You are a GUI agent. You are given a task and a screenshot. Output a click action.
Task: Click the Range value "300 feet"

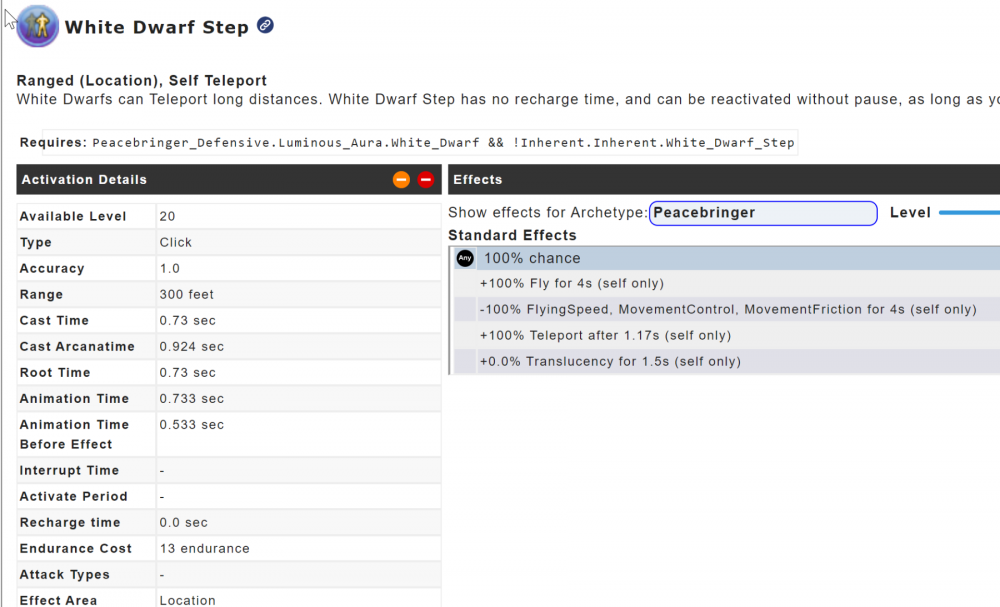pyautogui.click(x=186, y=295)
